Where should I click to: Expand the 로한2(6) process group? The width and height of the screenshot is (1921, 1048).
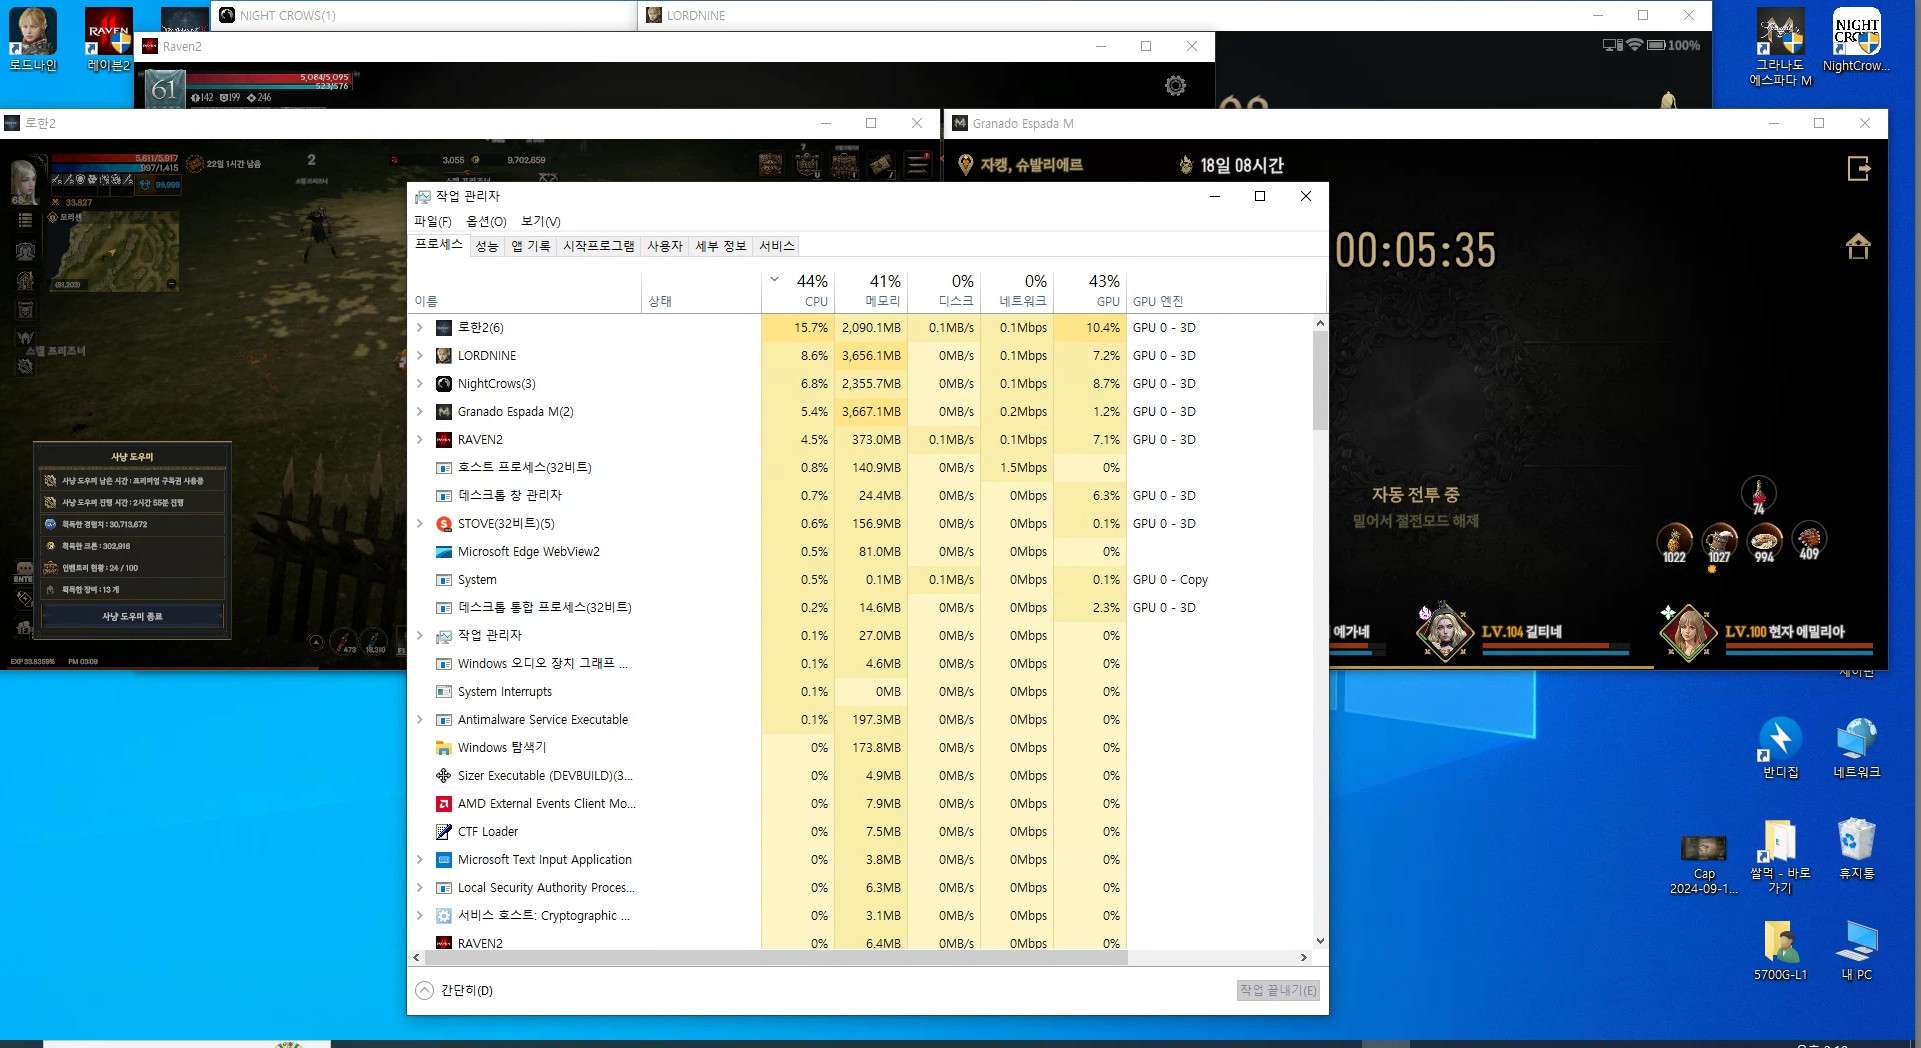(420, 328)
